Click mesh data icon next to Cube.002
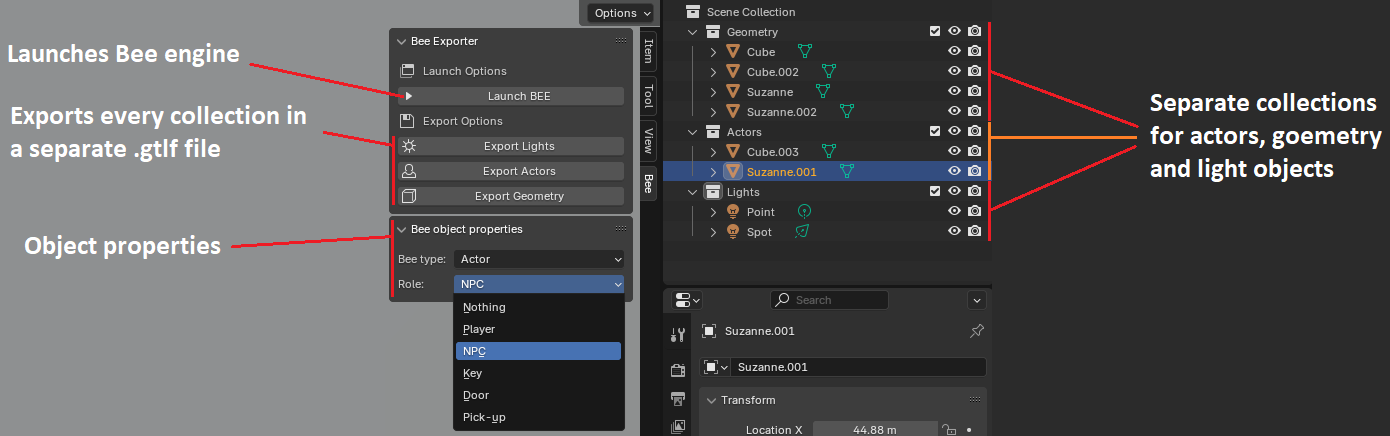The image size is (1390, 436). [827, 72]
